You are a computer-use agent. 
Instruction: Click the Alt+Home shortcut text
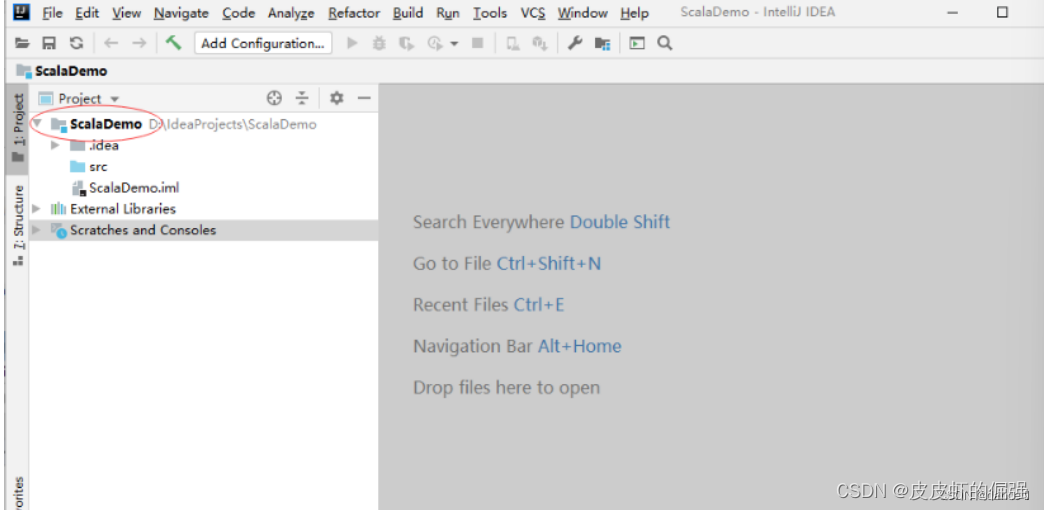[579, 346]
